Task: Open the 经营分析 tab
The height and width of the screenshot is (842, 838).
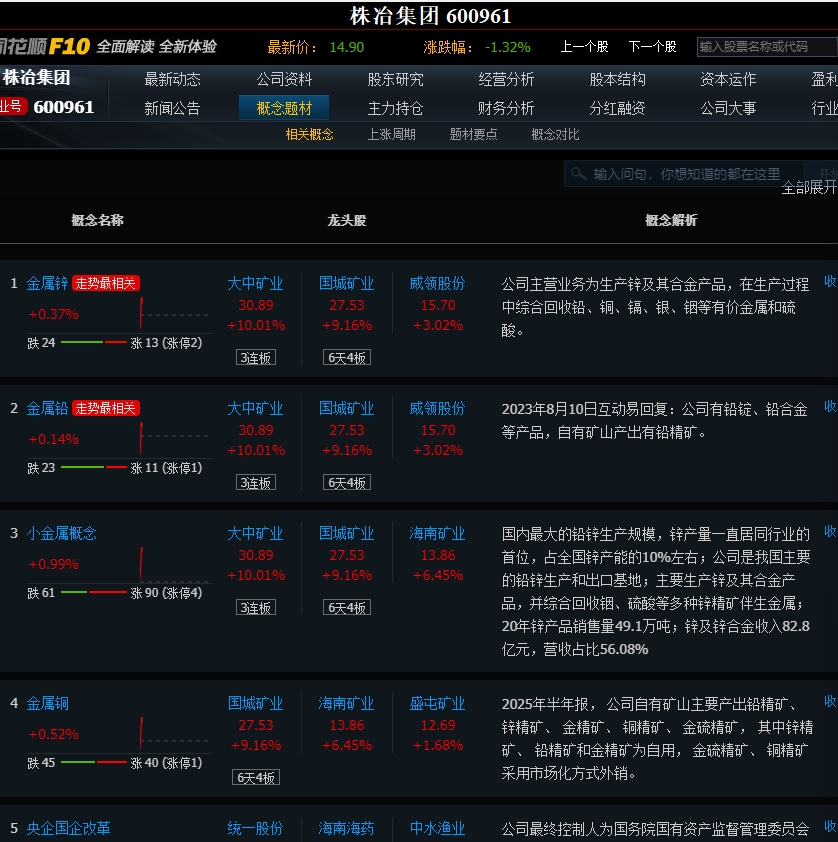Action: pyautogui.click(x=506, y=79)
